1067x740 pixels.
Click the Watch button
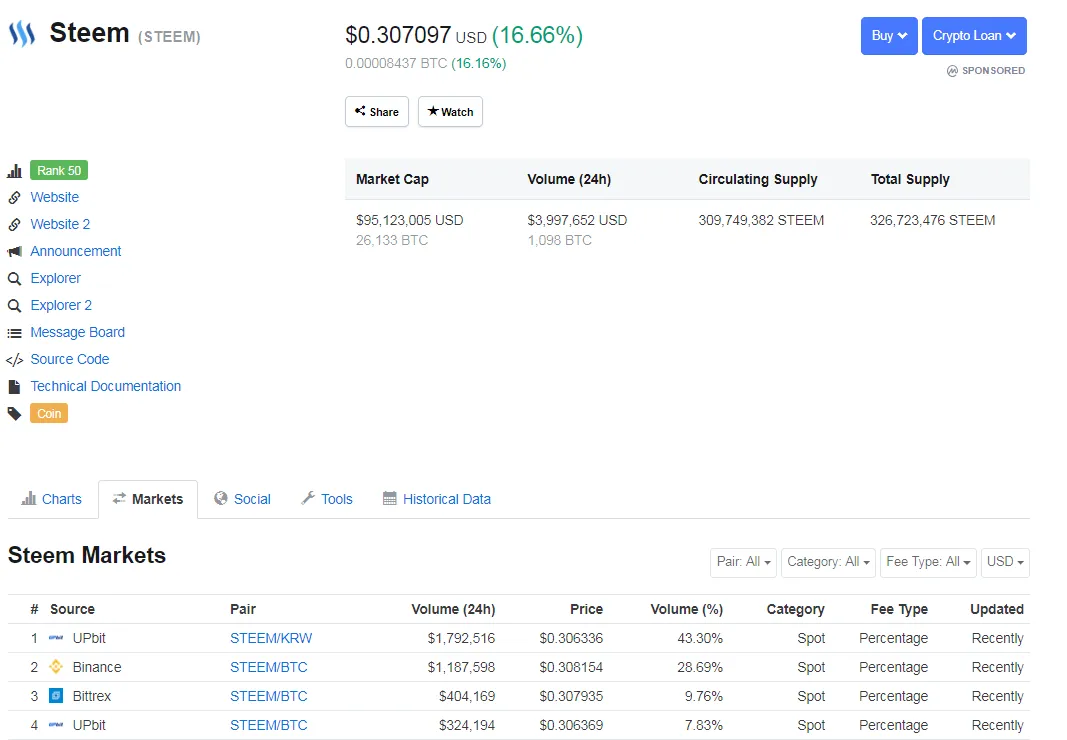(x=450, y=112)
